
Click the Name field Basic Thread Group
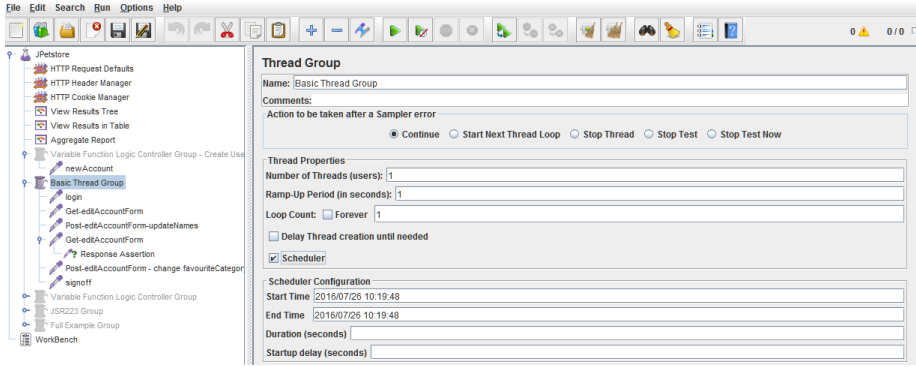[x=599, y=83]
